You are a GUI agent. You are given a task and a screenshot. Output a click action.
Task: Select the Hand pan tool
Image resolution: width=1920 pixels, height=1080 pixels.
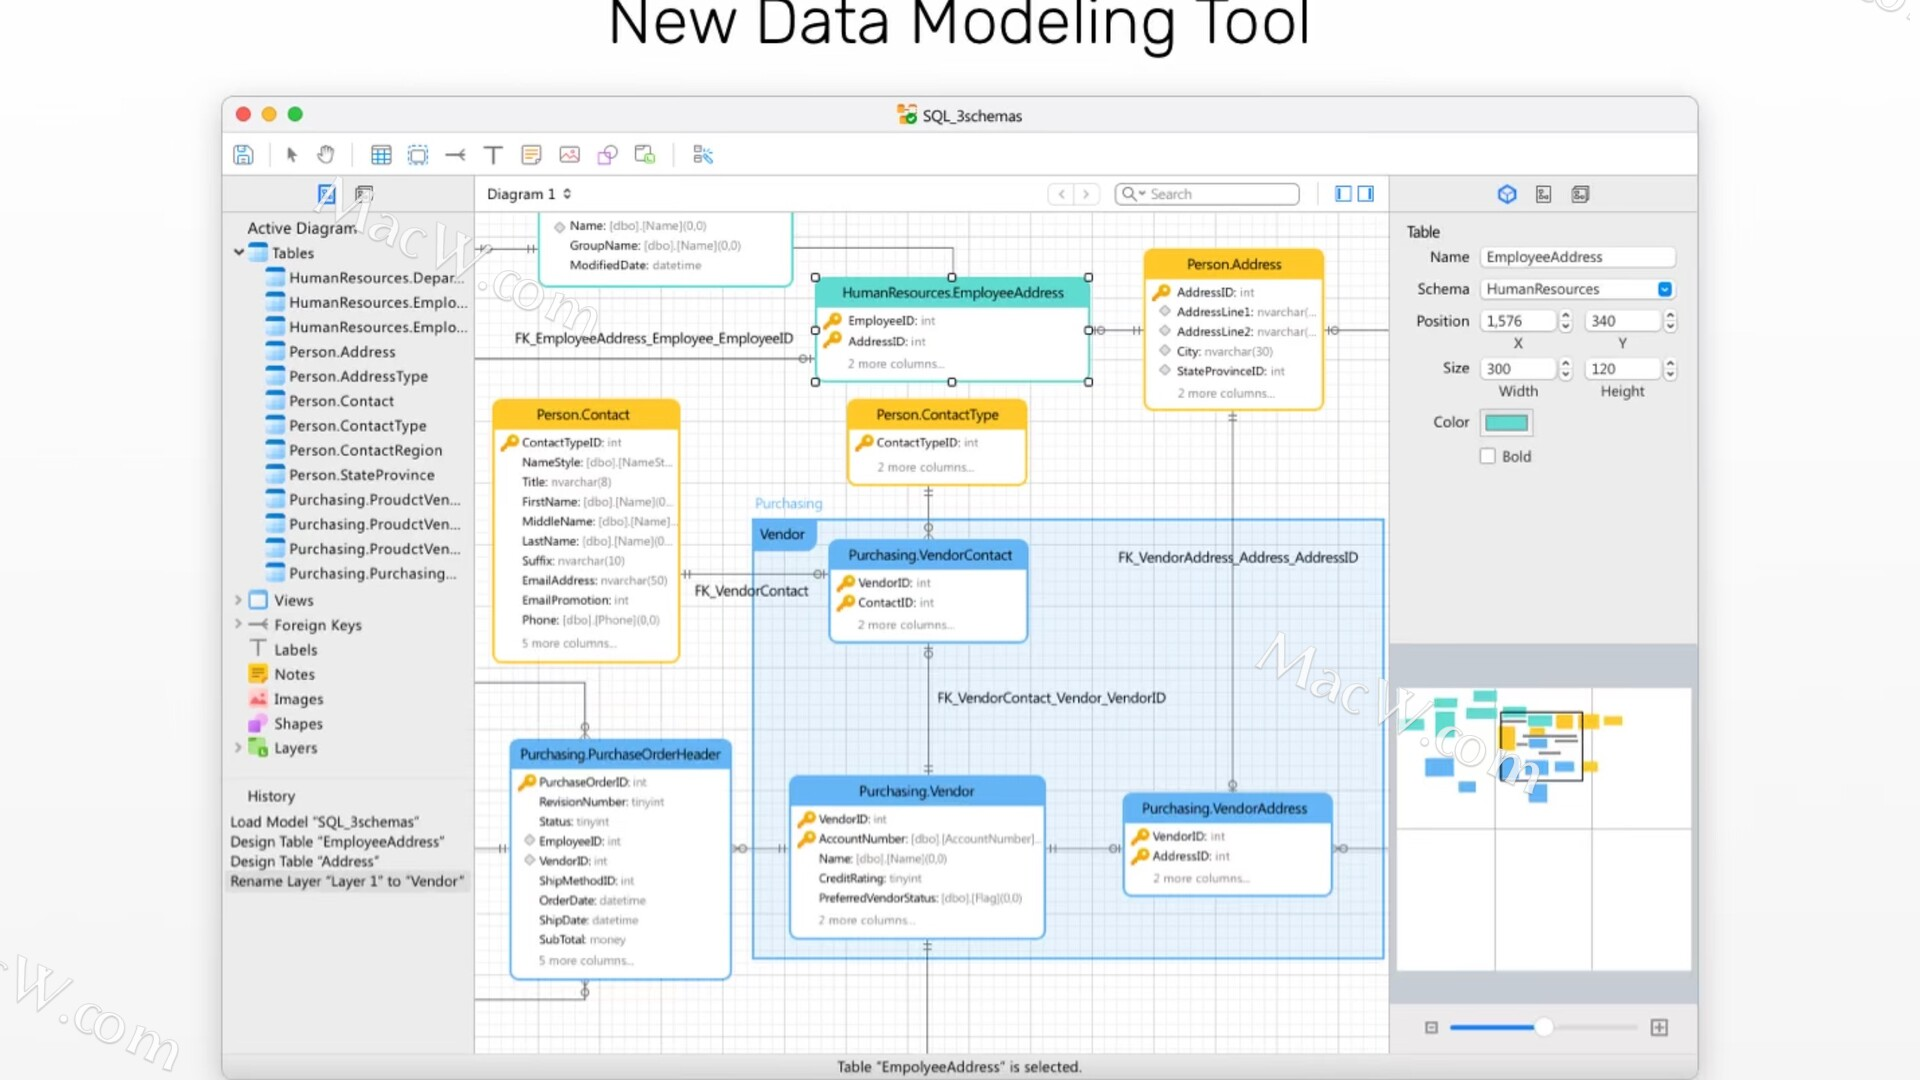tap(326, 155)
